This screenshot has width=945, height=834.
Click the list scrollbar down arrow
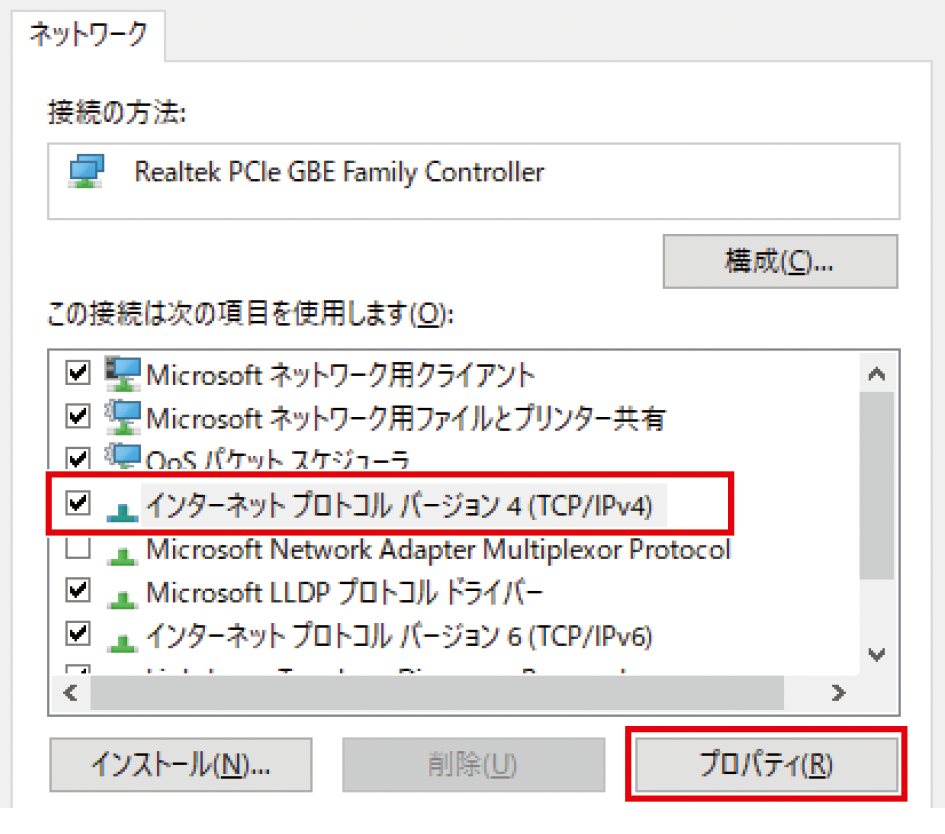tap(877, 655)
